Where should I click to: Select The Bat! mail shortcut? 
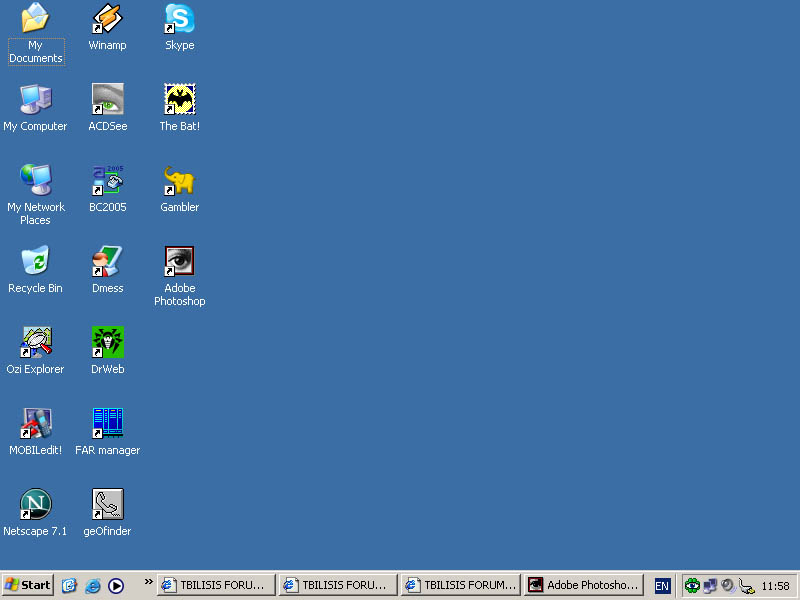(x=180, y=108)
